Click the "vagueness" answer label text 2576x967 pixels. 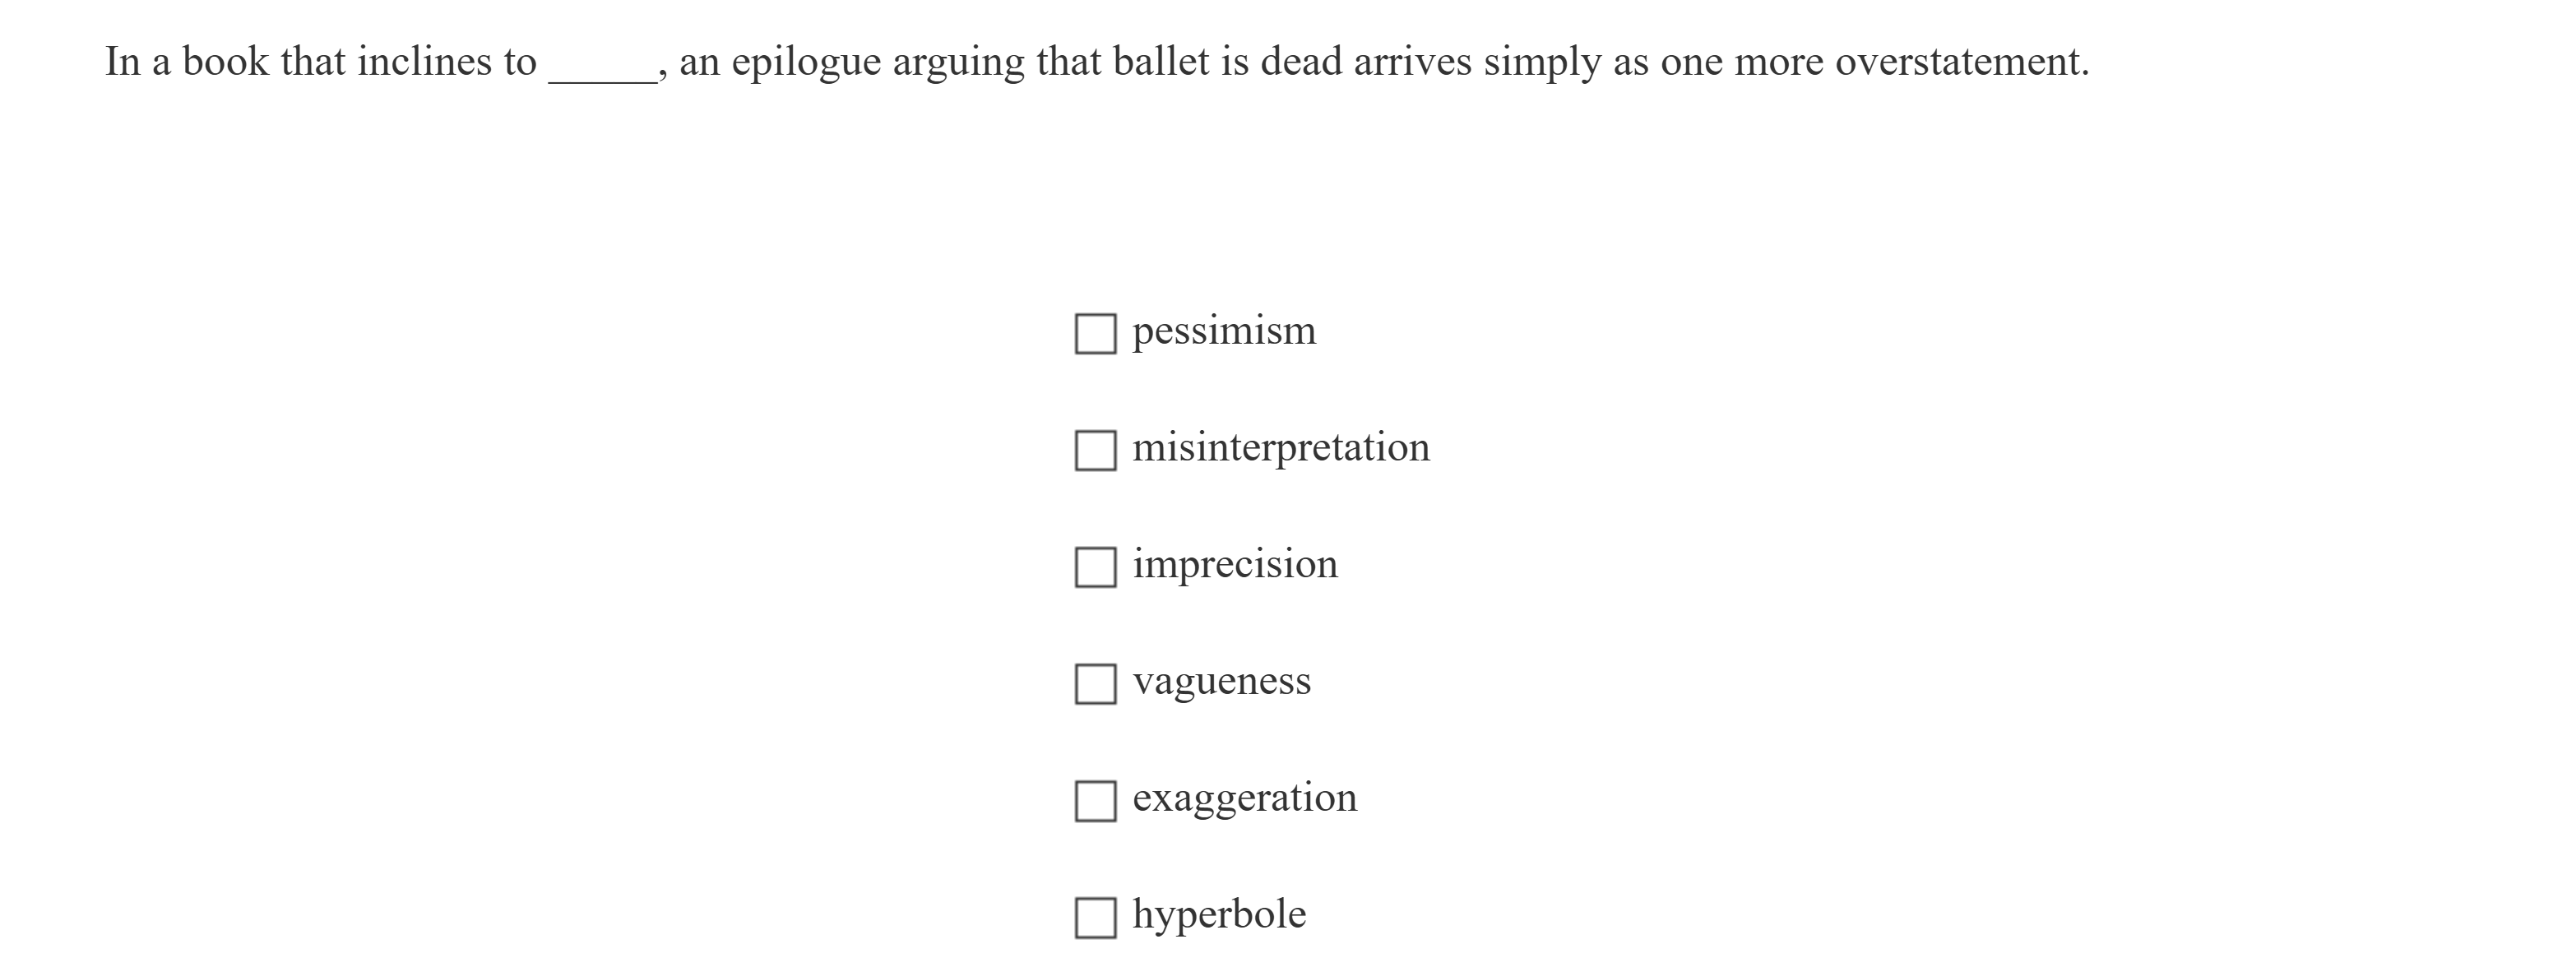click(1221, 681)
